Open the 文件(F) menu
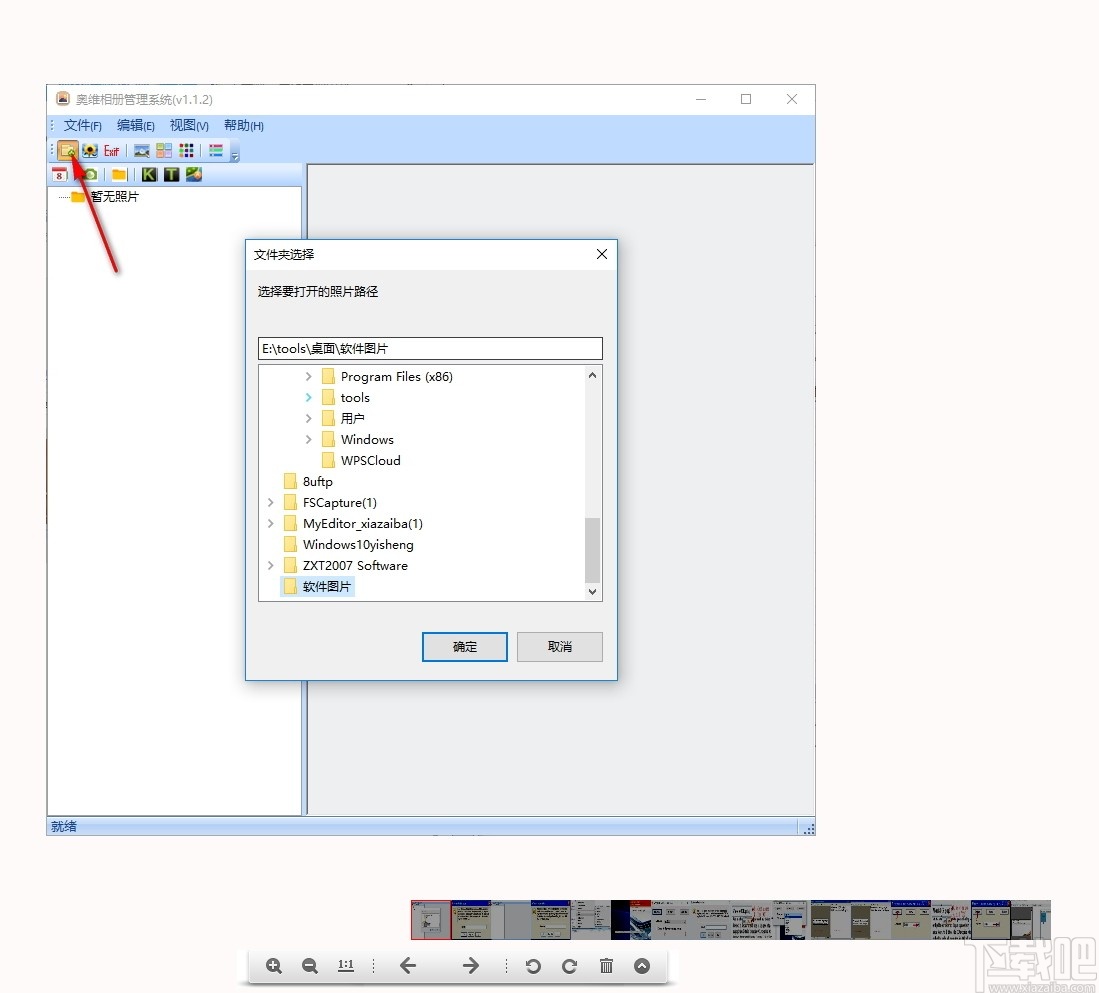This screenshot has width=1099, height=993. coord(83,125)
